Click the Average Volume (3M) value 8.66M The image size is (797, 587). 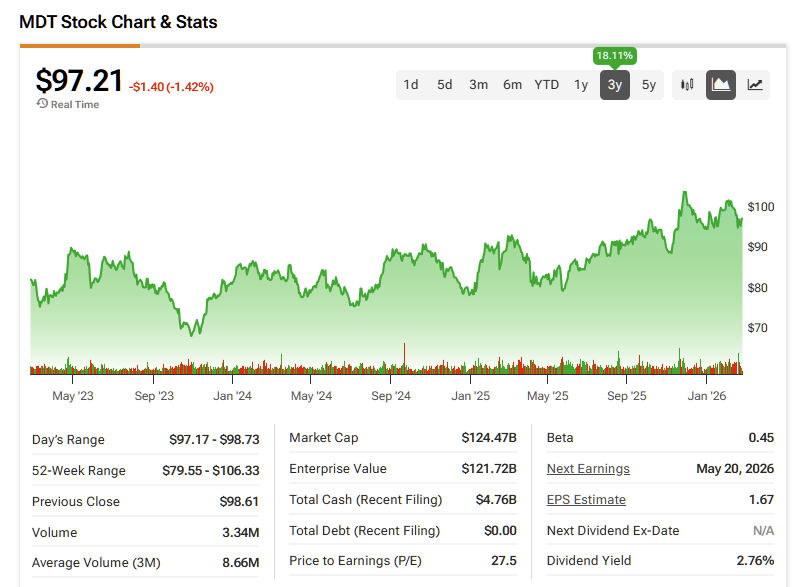pos(240,563)
